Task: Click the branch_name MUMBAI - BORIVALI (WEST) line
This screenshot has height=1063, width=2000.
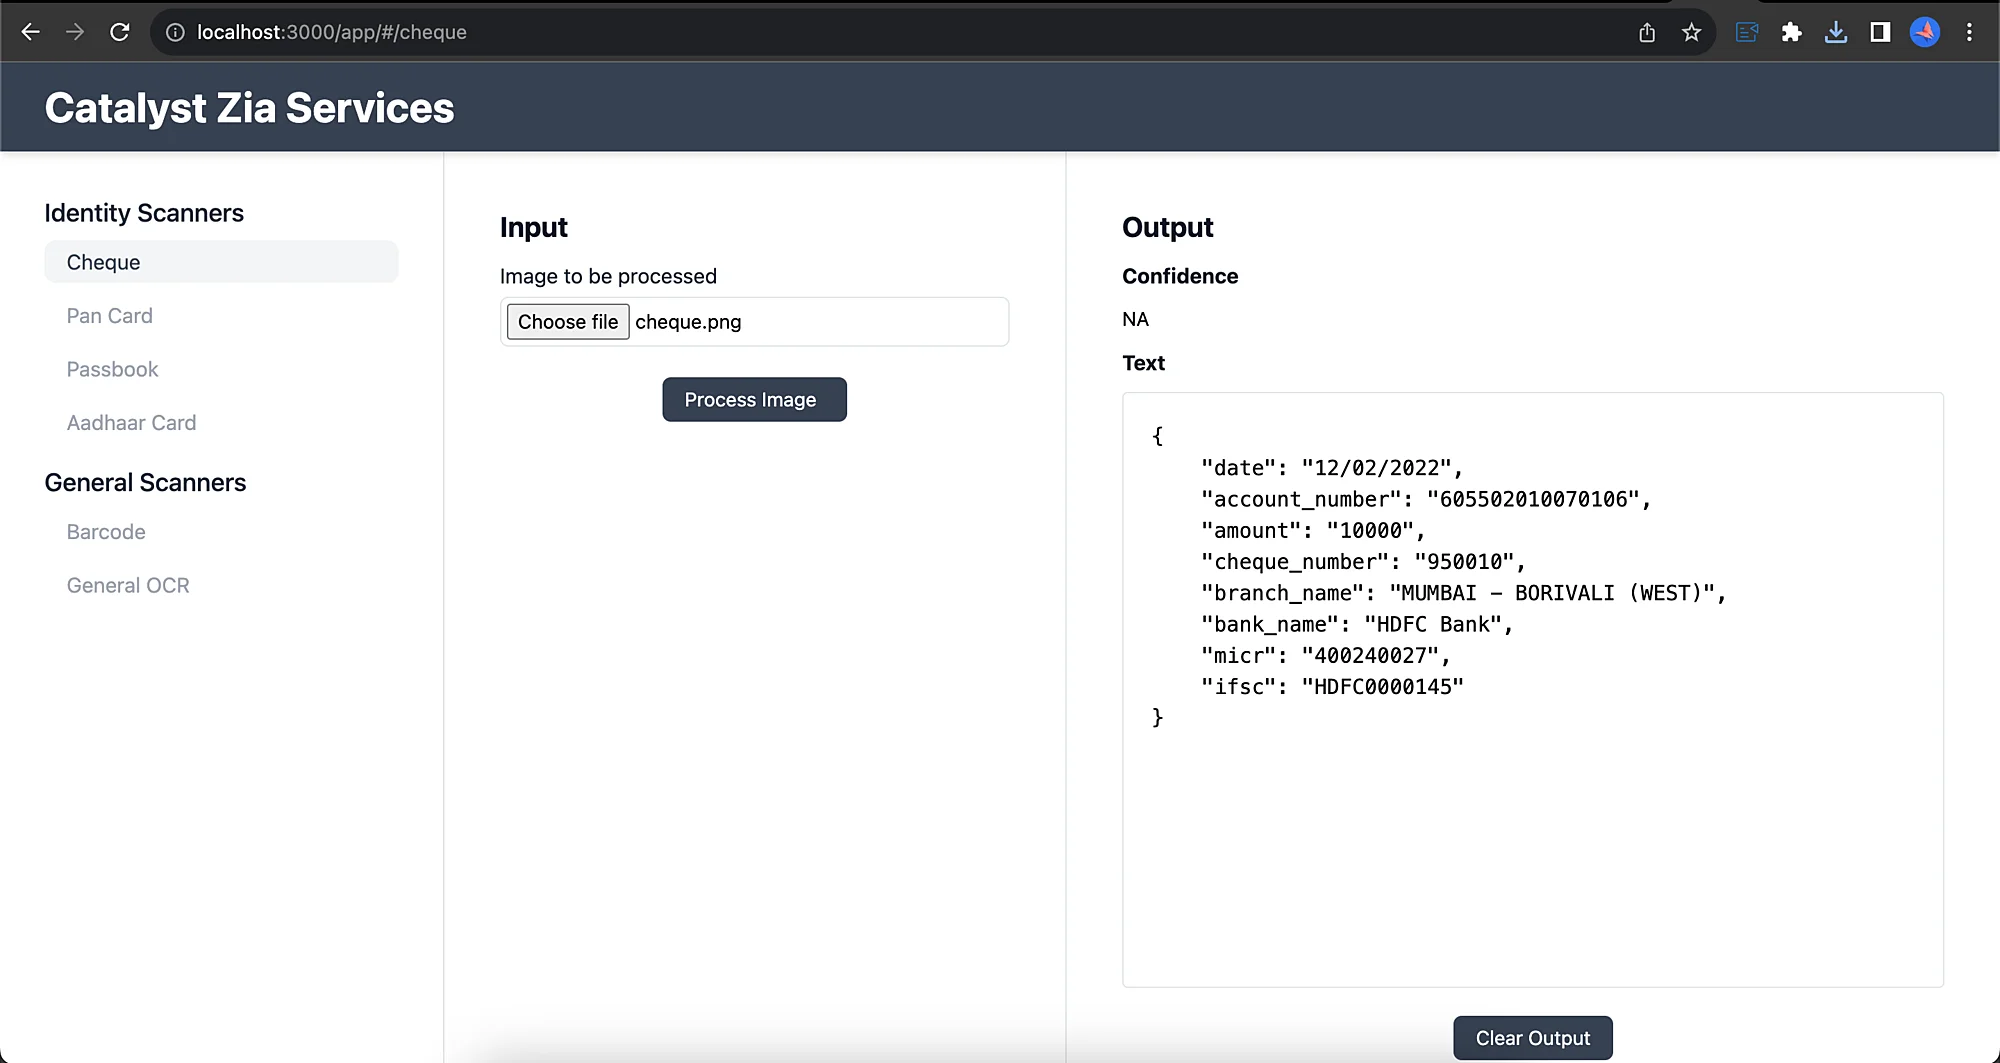Action: pos(1464,593)
